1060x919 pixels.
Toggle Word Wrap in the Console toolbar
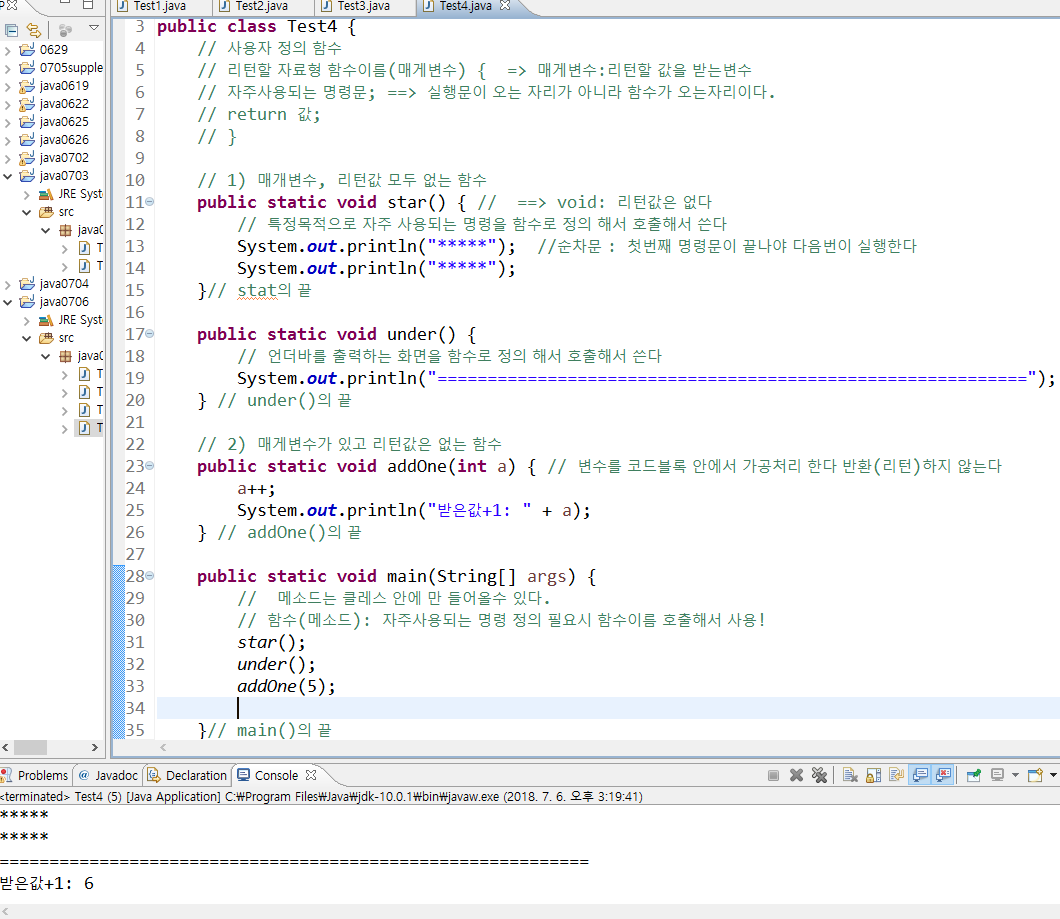tap(896, 776)
